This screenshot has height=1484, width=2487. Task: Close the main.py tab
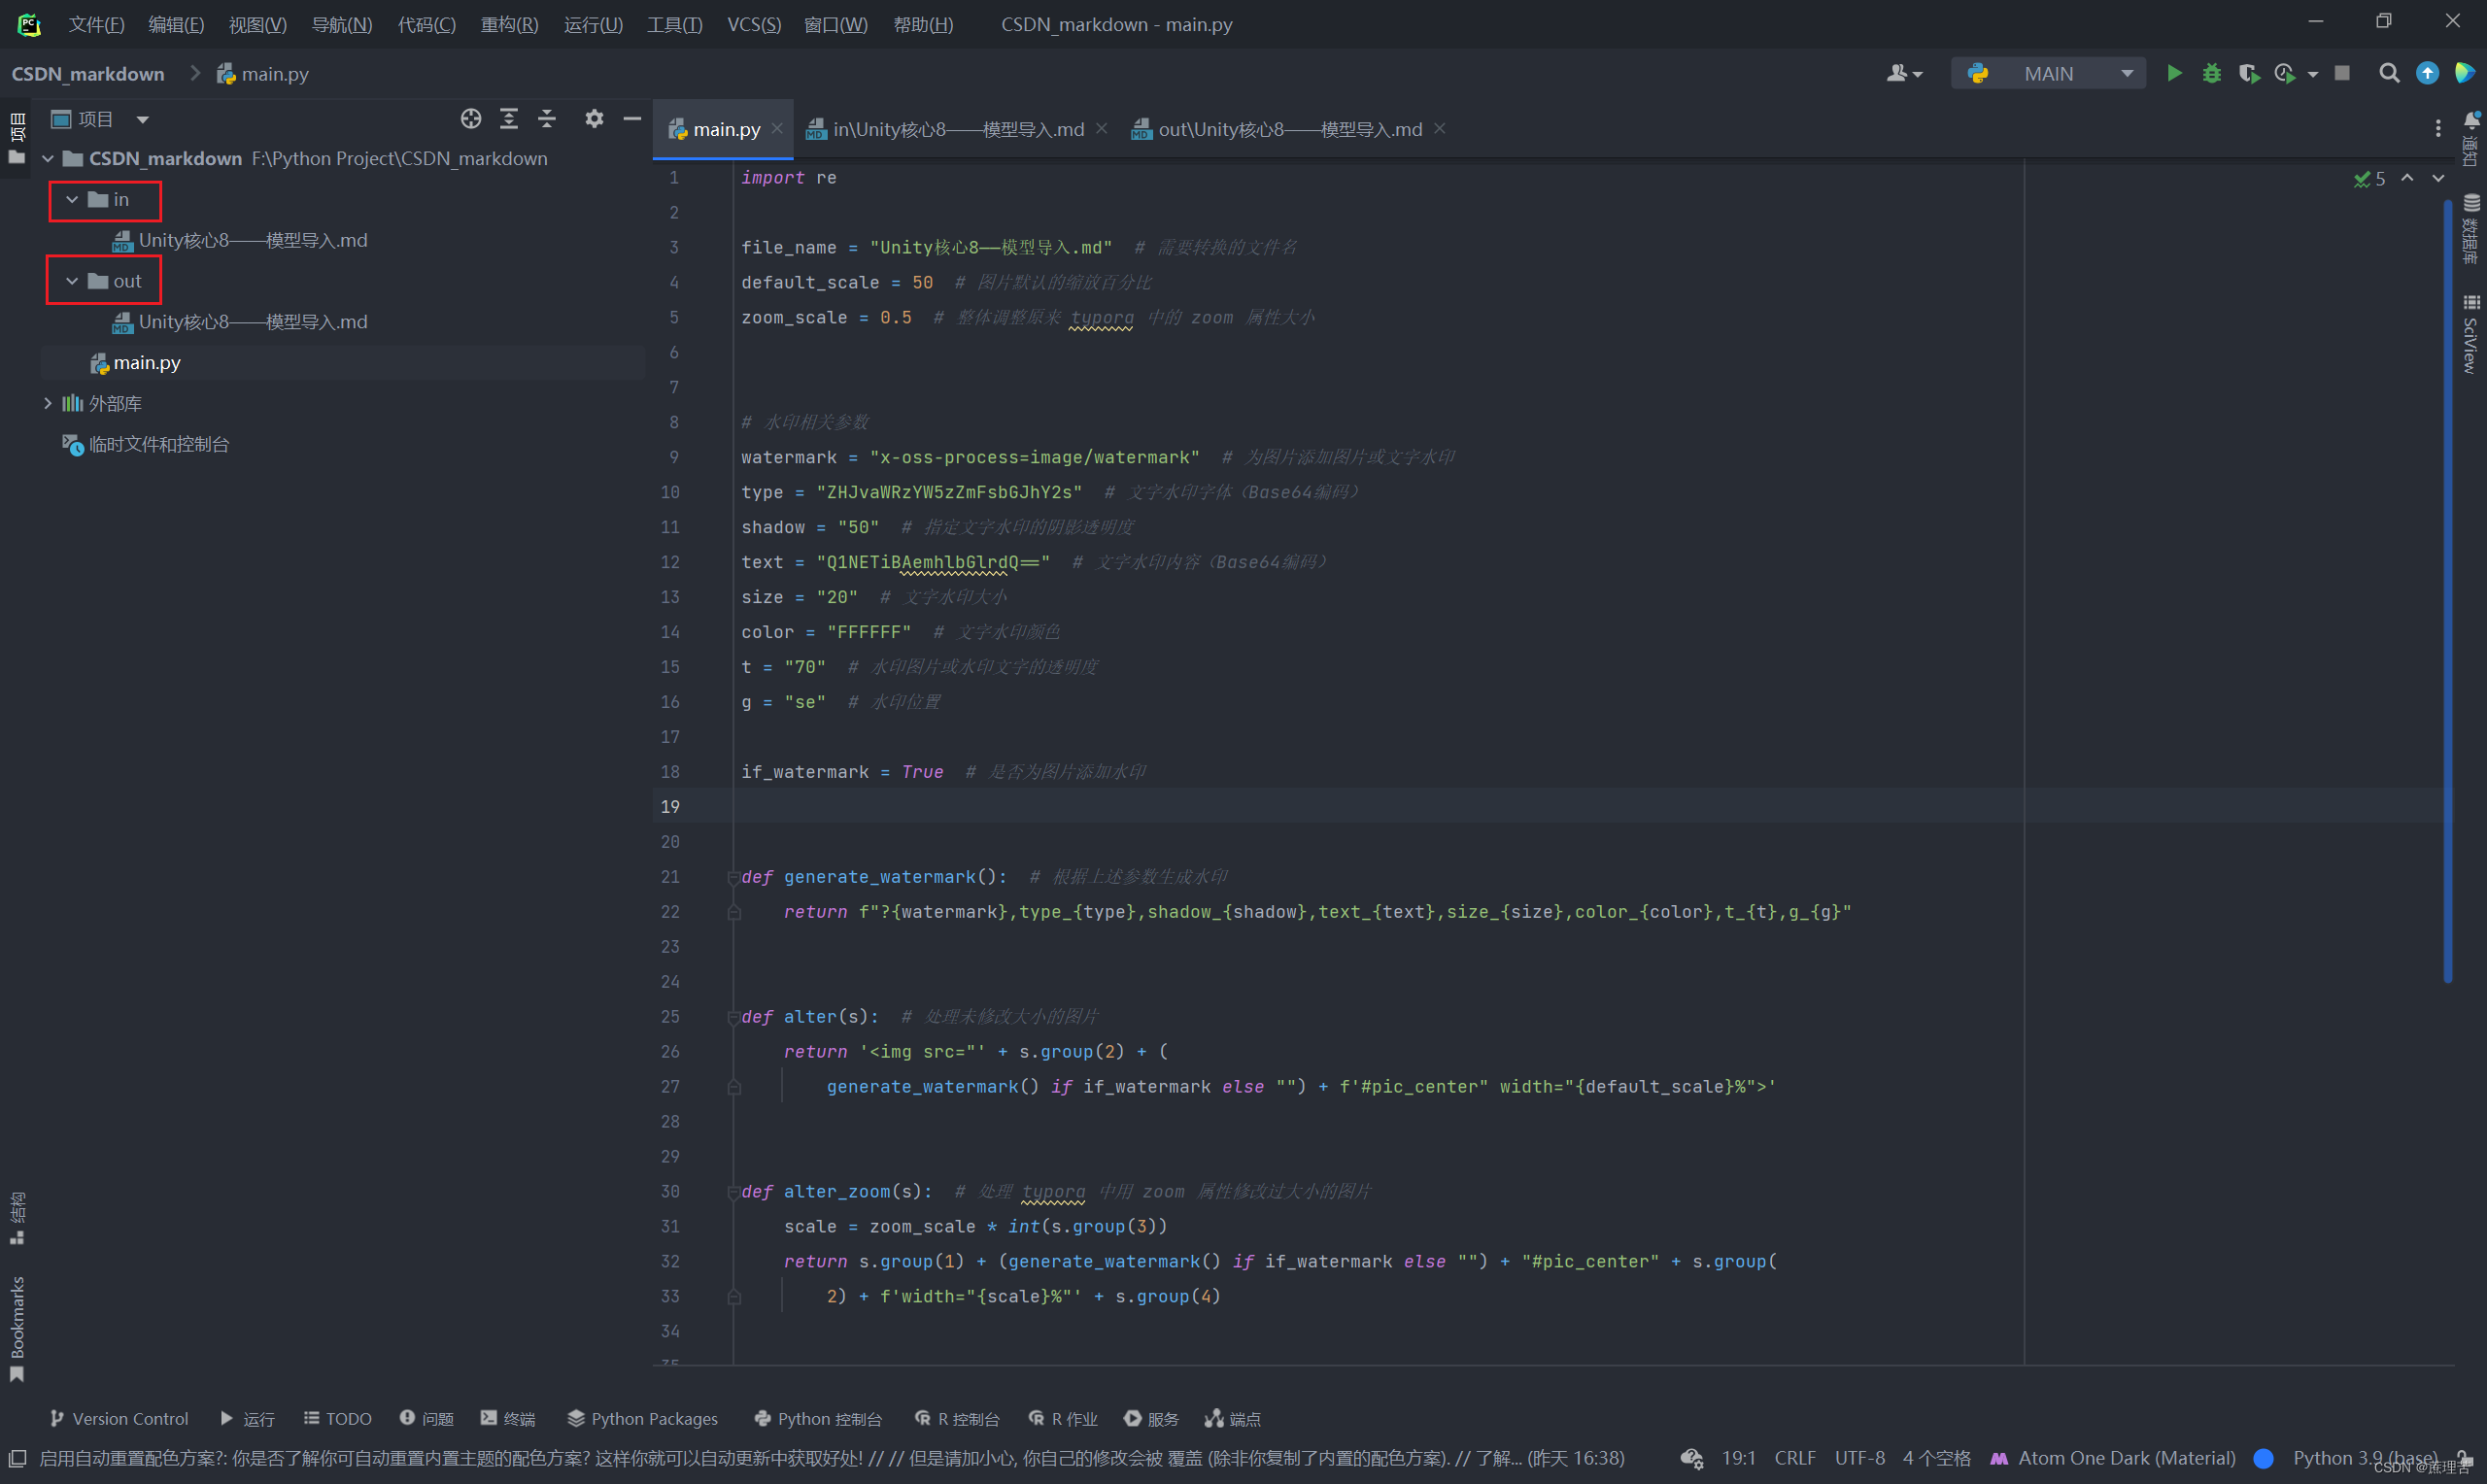(x=777, y=129)
